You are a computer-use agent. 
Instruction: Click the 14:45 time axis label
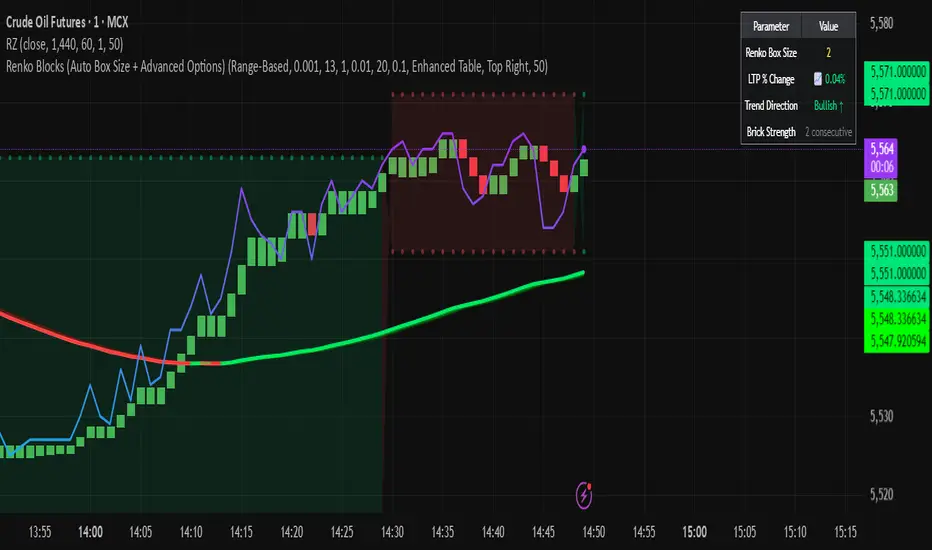(543, 532)
